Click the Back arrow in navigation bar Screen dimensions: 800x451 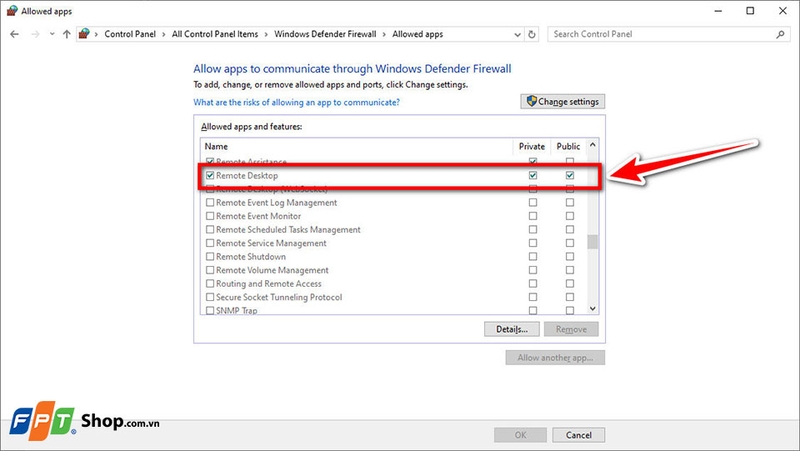click(13, 34)
